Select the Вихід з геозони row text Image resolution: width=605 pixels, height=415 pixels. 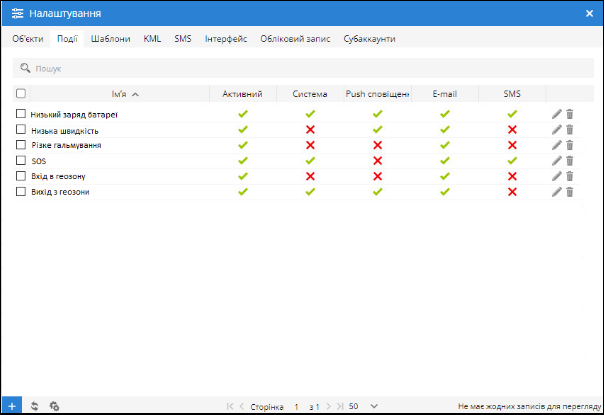[60, 192]
